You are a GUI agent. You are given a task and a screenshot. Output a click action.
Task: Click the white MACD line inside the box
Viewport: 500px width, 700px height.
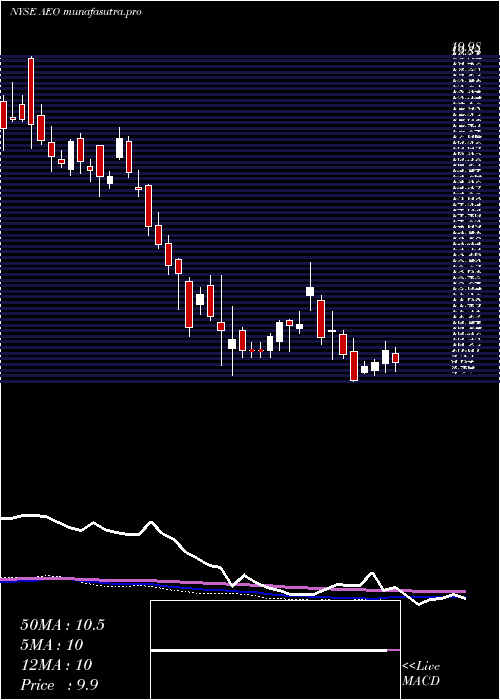coord(269,651)
